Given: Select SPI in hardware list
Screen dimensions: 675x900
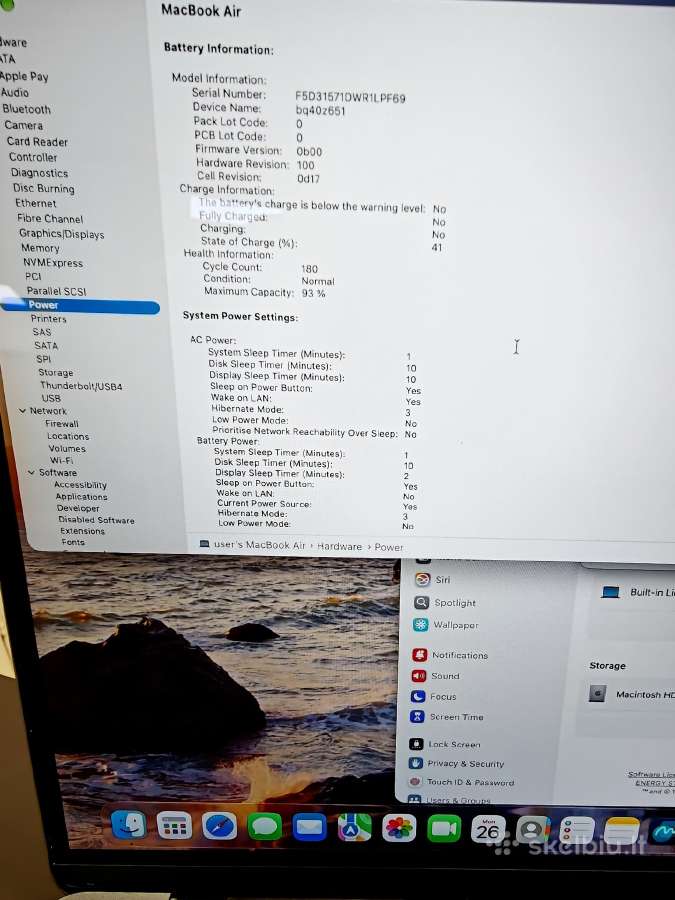Looking at the screenshot, I should (43, 359).
